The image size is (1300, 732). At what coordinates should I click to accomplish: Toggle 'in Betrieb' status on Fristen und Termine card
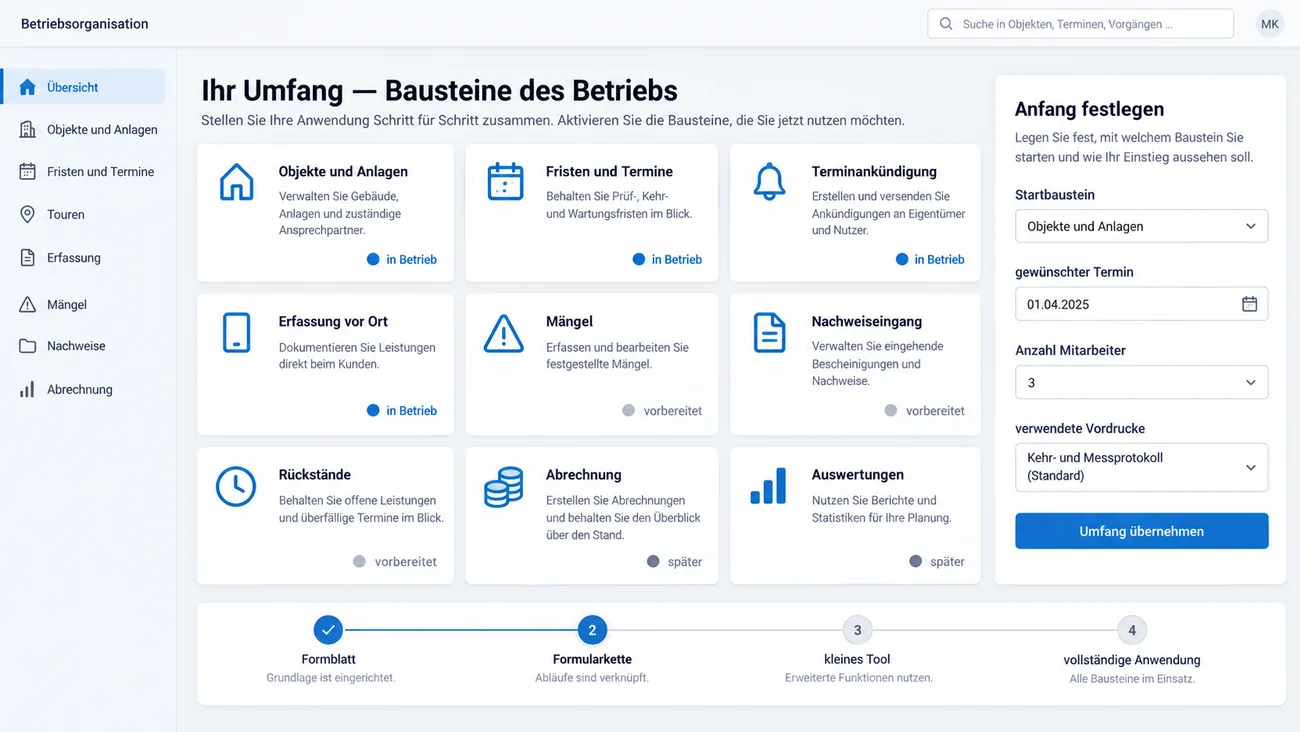click(667, 259)
